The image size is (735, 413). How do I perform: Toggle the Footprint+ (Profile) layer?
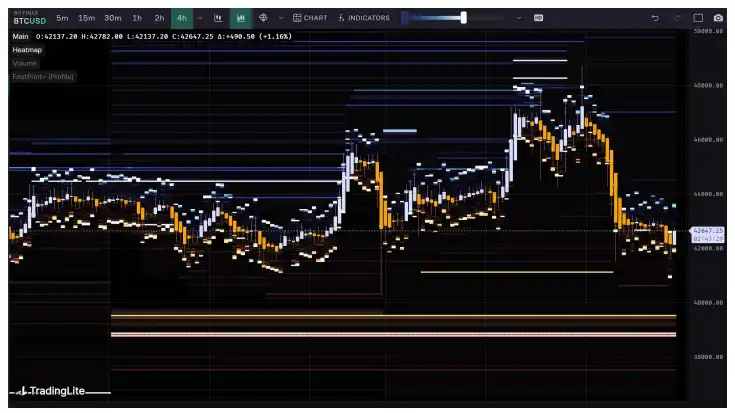43,76
